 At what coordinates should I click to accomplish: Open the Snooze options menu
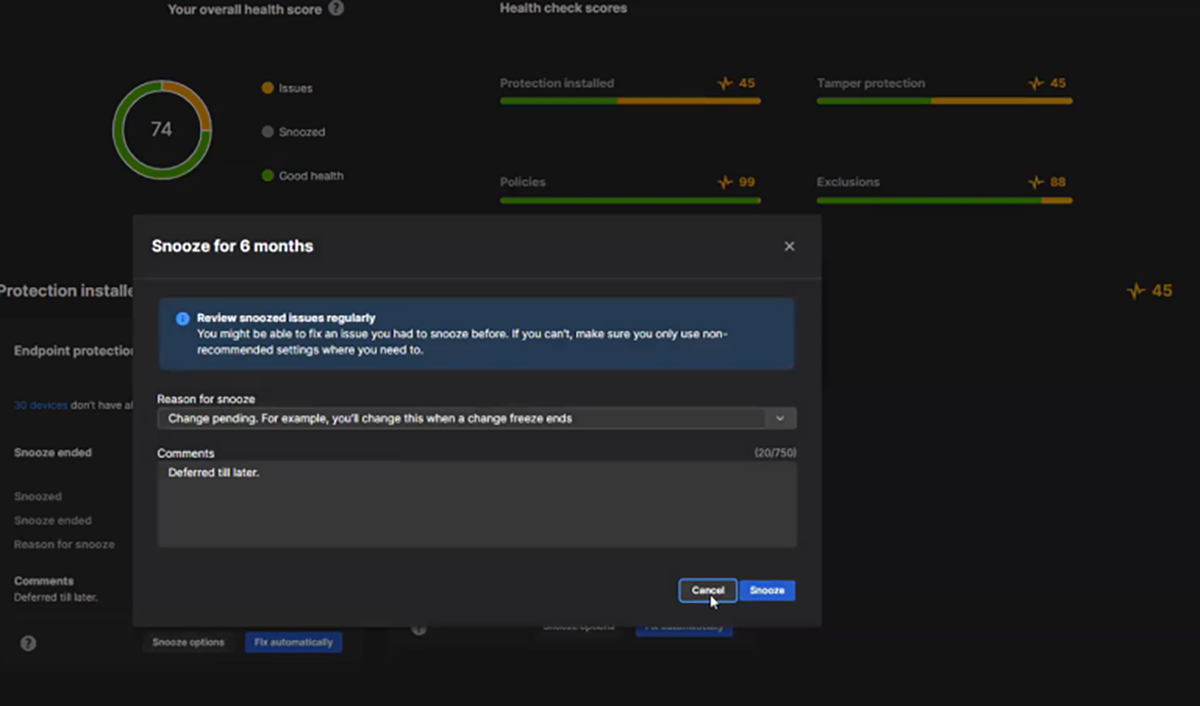pyautogui.click(x=188, y=642)
